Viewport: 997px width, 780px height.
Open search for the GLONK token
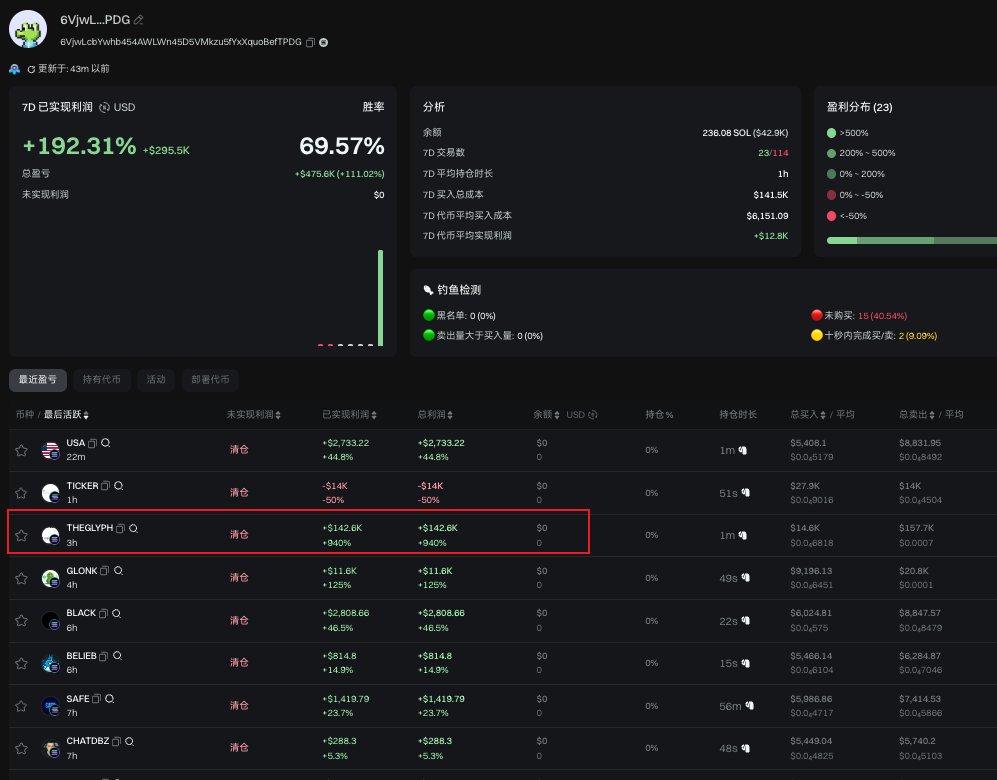pos(118,571)
